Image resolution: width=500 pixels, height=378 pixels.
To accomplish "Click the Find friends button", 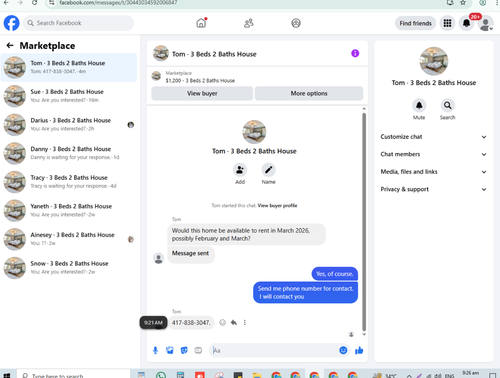I will click(415, 23).
